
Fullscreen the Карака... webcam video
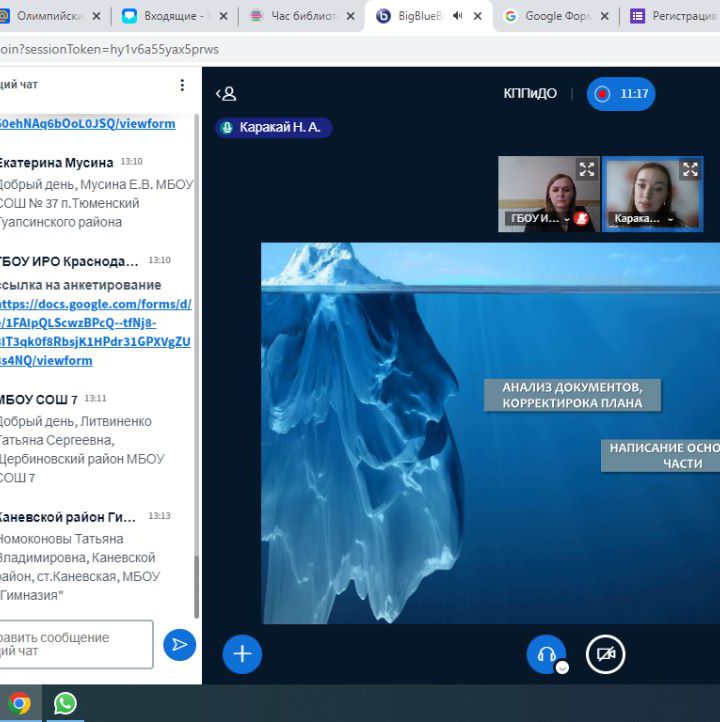(x=690, y=169)
